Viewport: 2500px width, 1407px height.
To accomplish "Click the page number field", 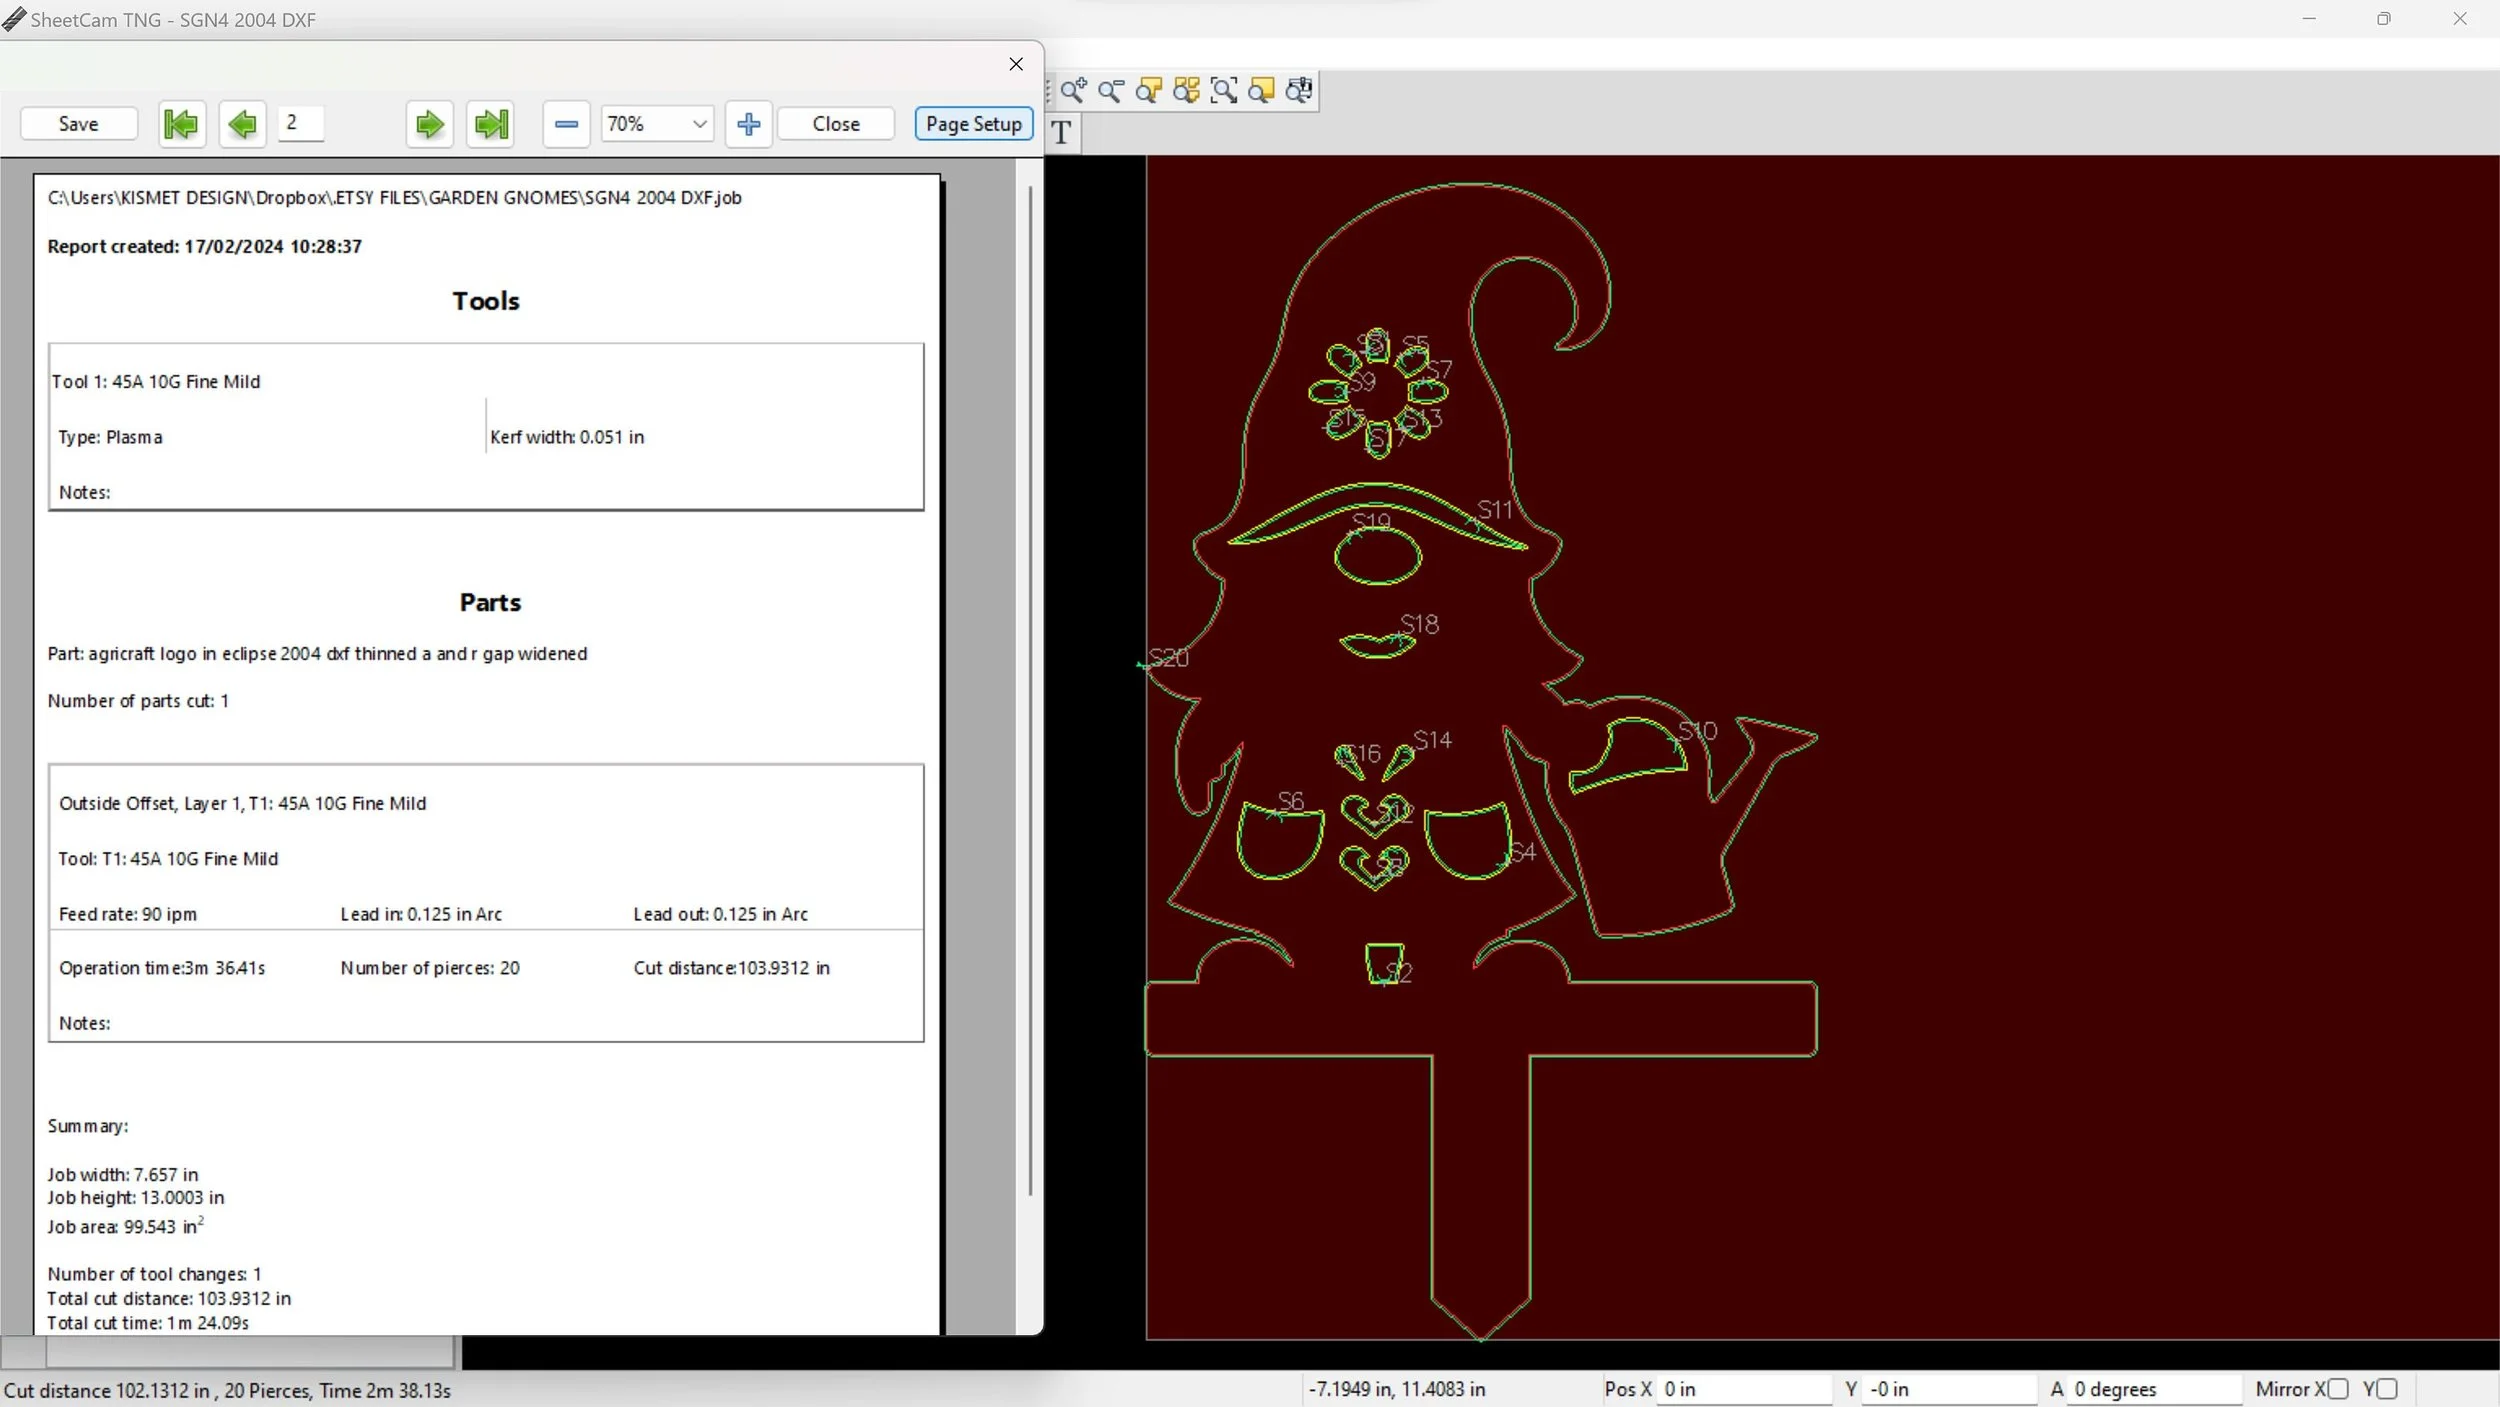I will pos(300,123).
